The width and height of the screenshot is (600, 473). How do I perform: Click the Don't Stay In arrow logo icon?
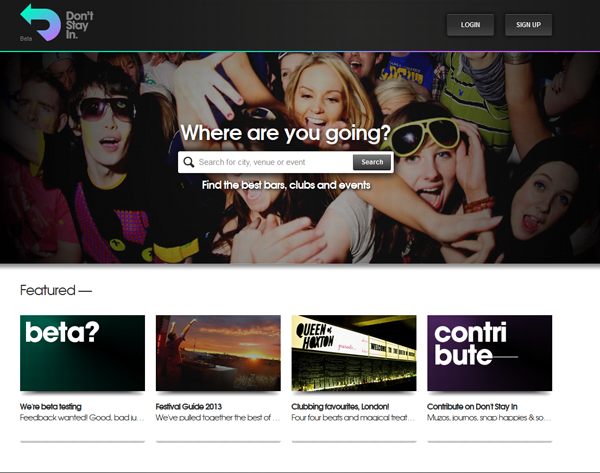click(40, 21)
